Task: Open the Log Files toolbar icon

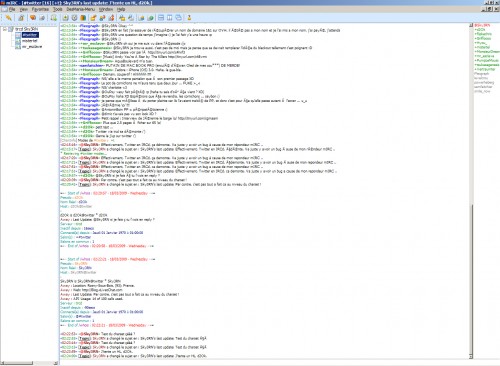Action: (x=131, y=18)
